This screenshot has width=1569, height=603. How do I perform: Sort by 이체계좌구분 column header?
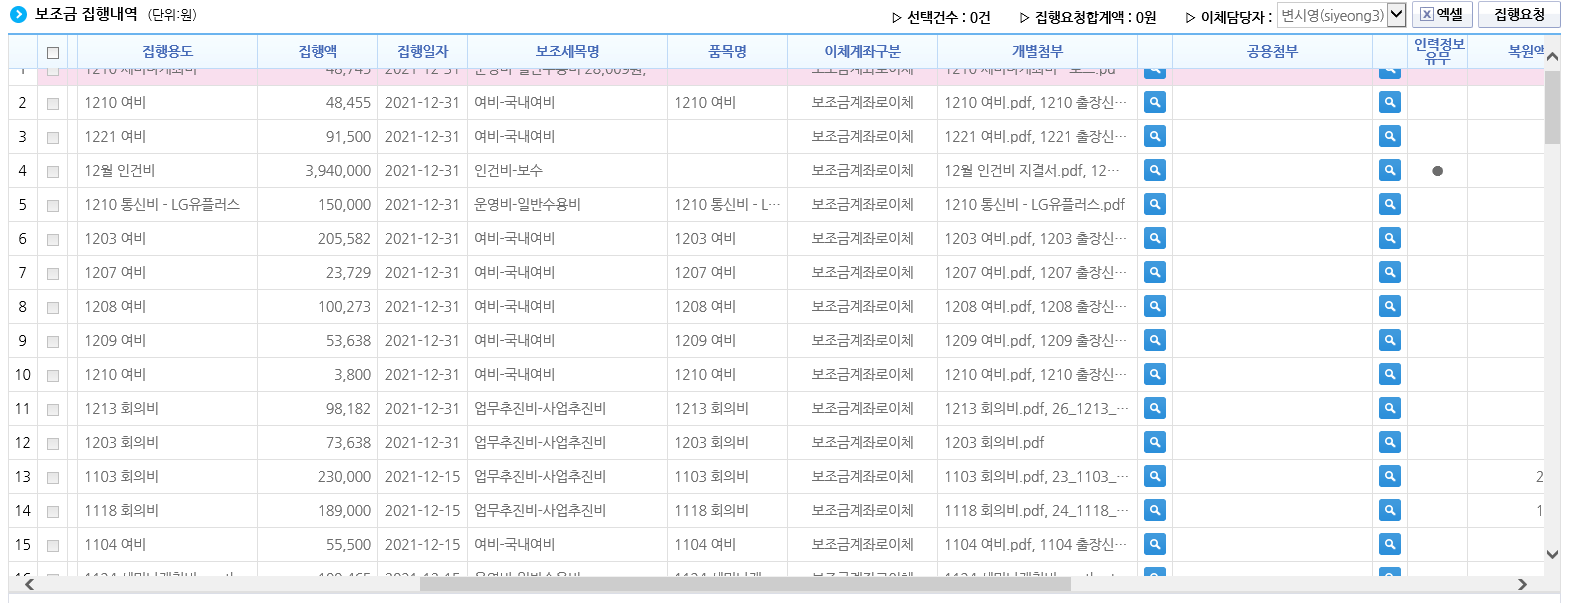click(x=862, y=51)
